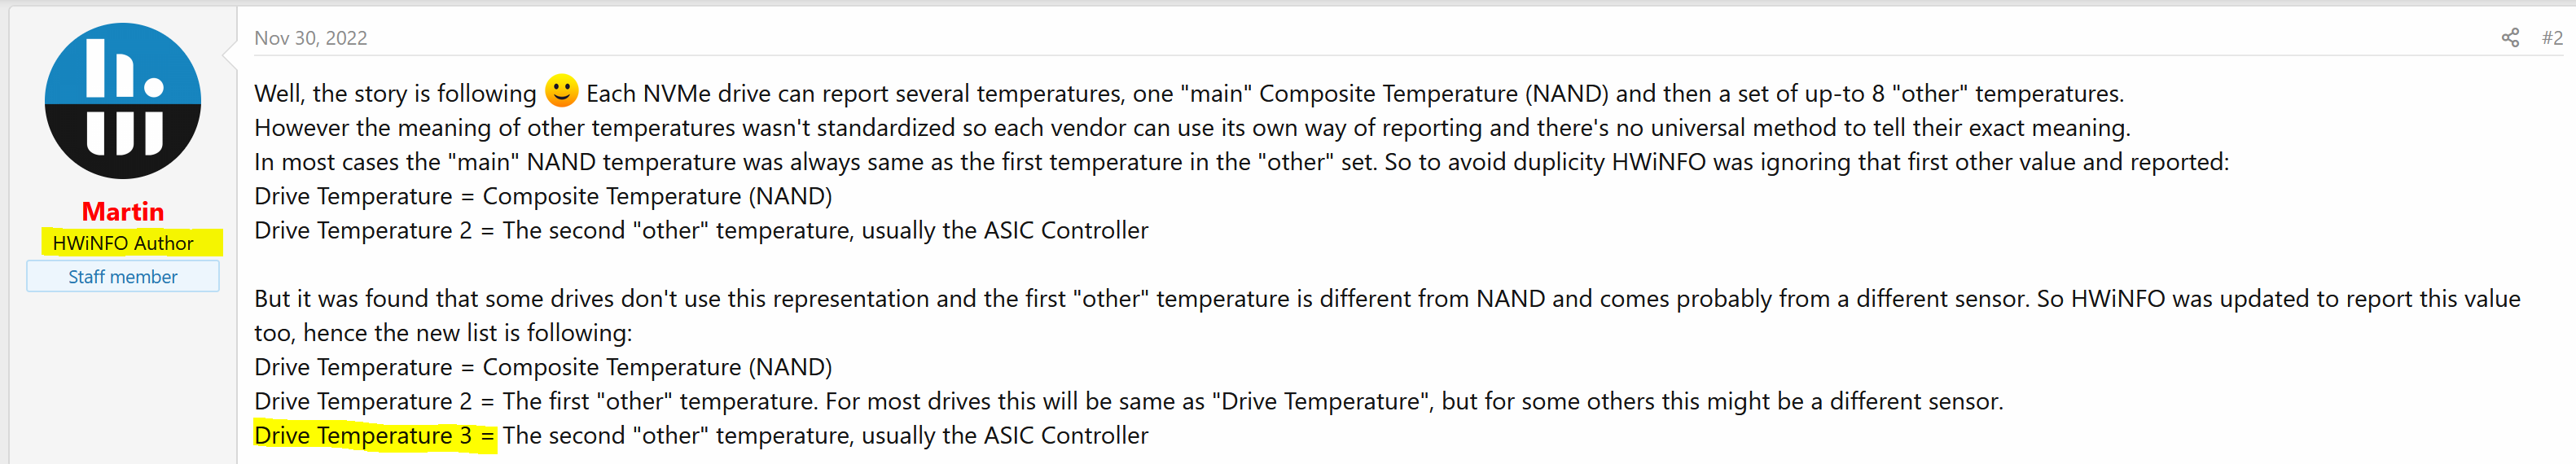Viewport: 2576px width, 464px height.
Task: Open the Martin username link
Action: tap(123, 212)
